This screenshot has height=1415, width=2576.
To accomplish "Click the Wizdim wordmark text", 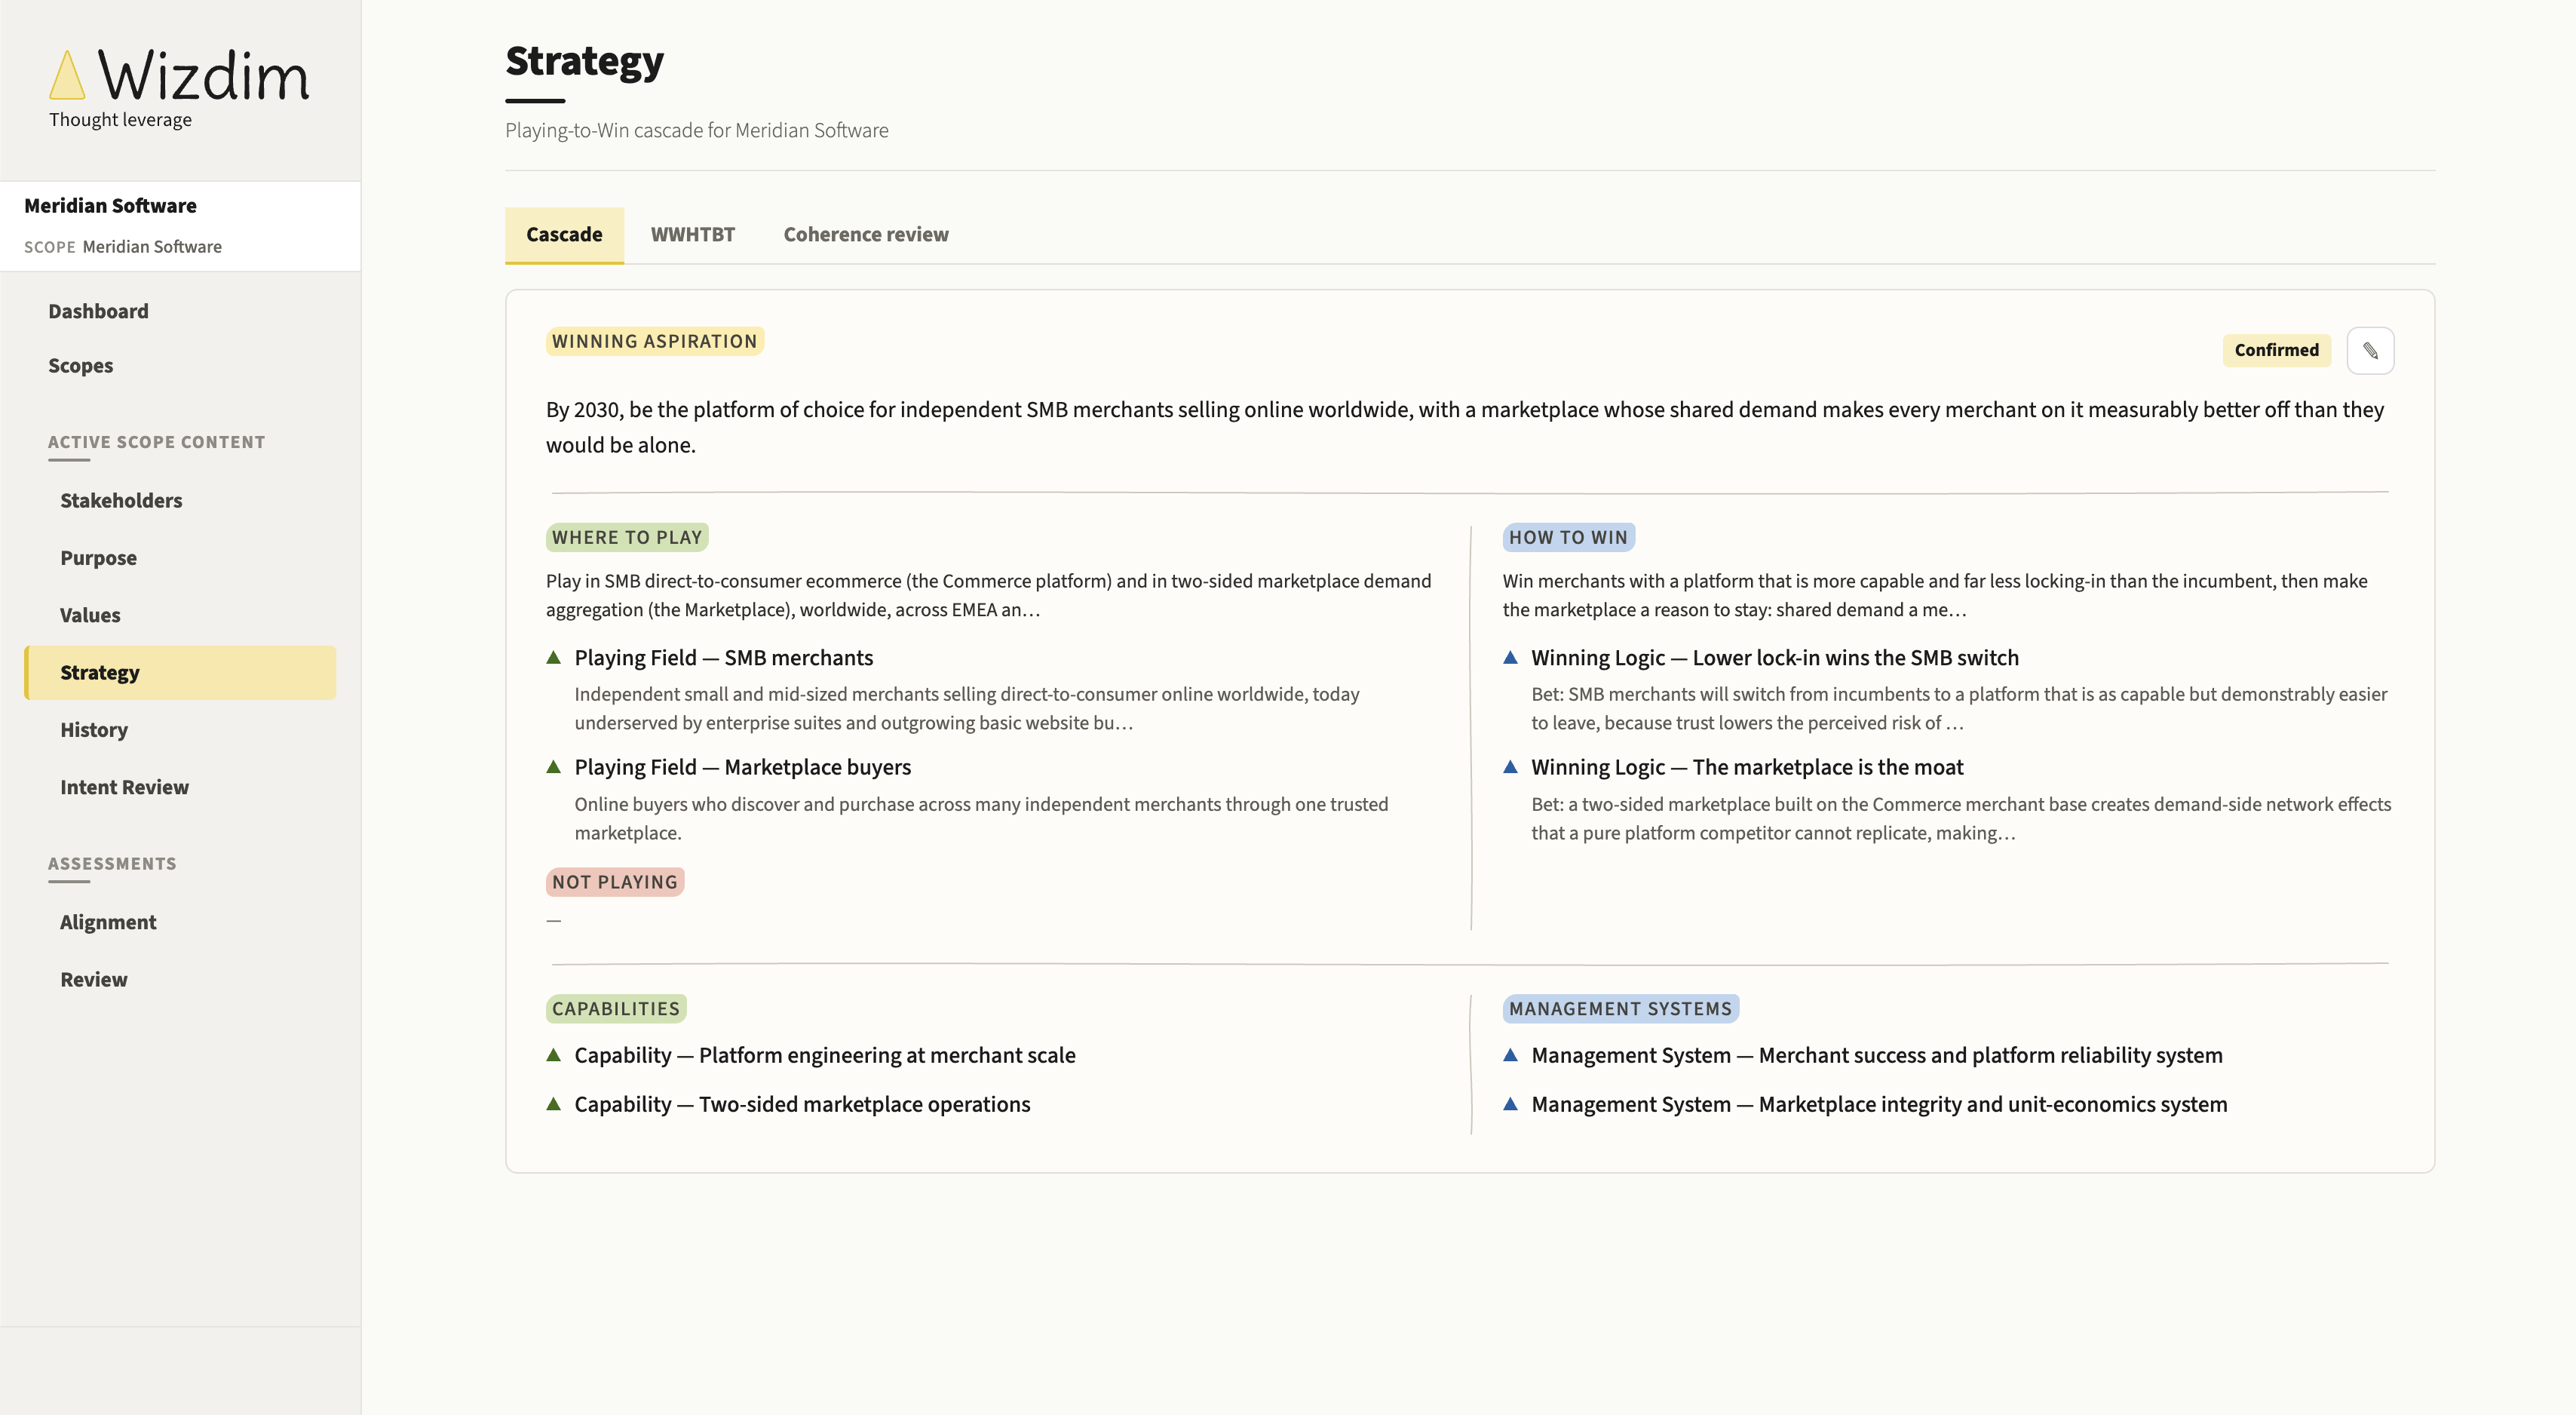I will coord(204,75).
